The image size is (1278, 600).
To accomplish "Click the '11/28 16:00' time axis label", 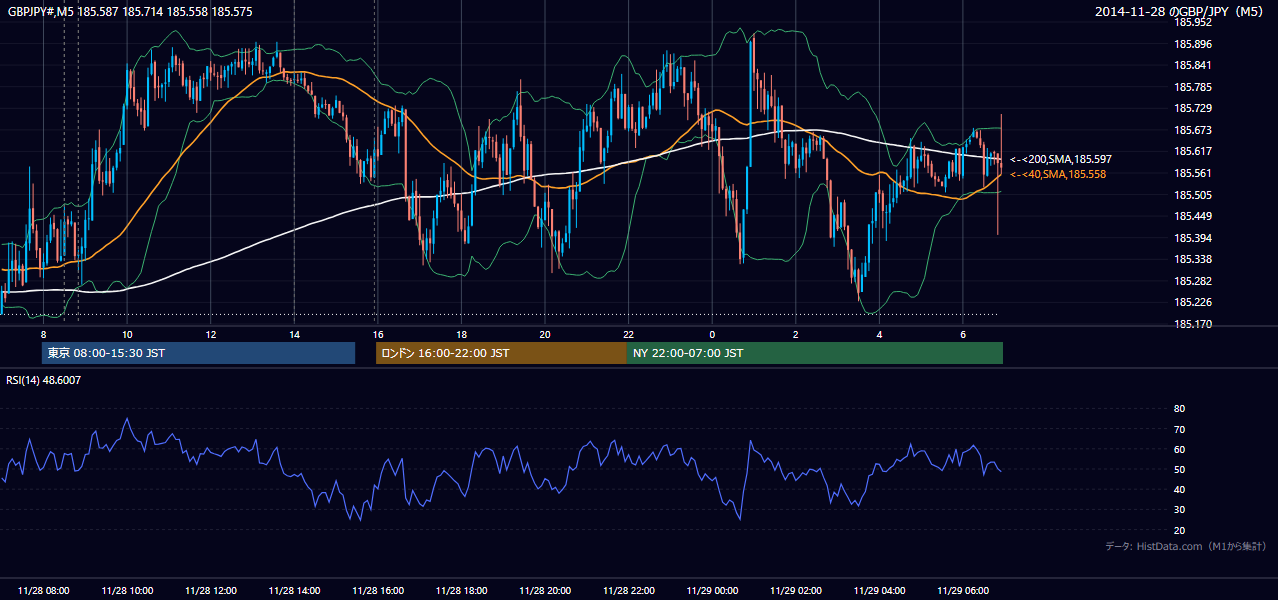I will [377, 591].
